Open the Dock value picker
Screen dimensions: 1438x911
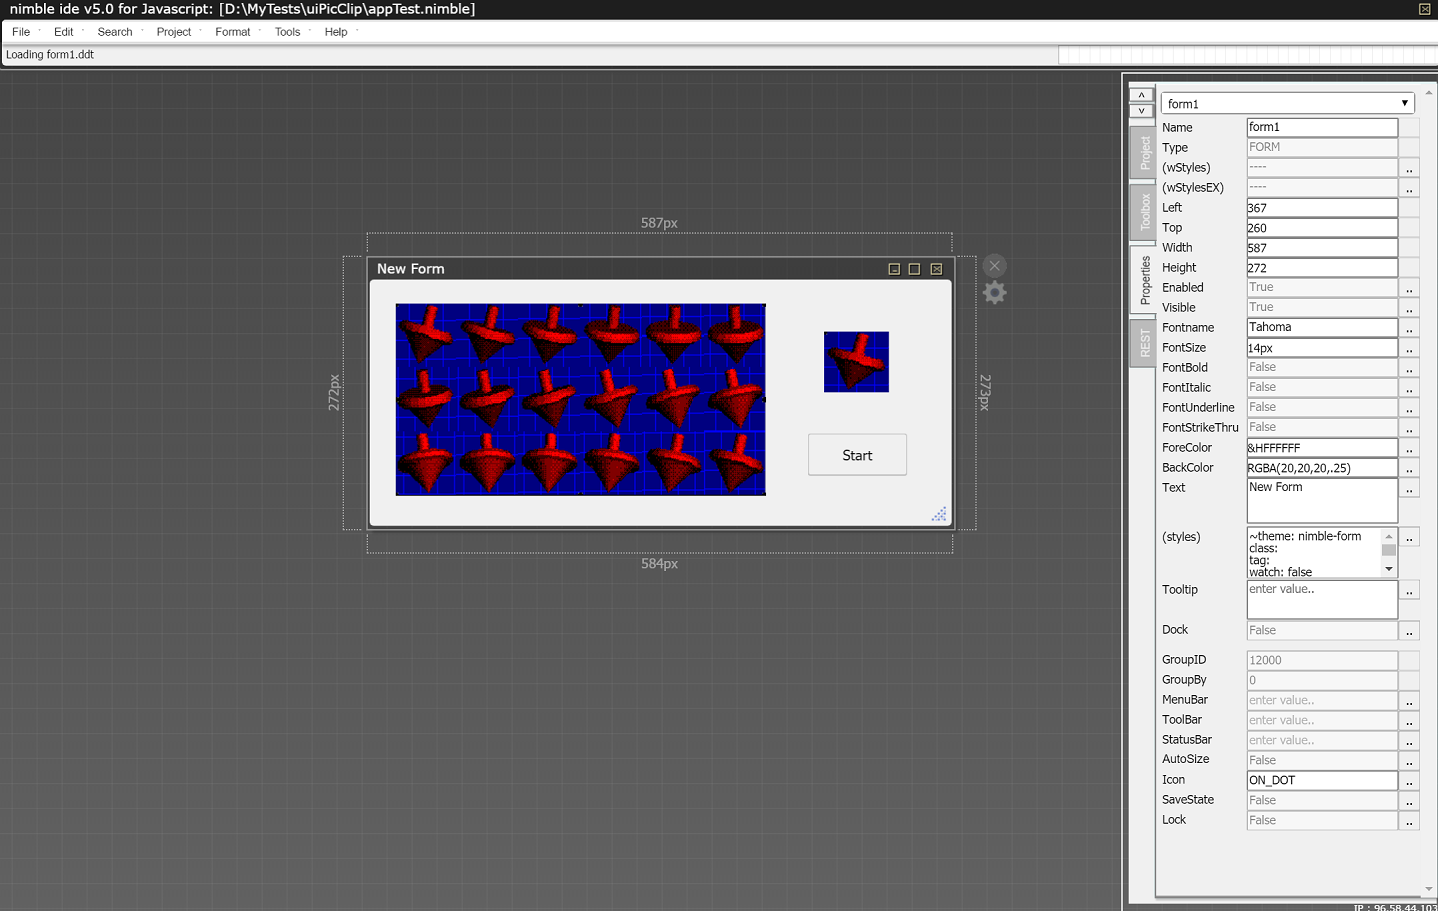click(x=1409, y=631)
